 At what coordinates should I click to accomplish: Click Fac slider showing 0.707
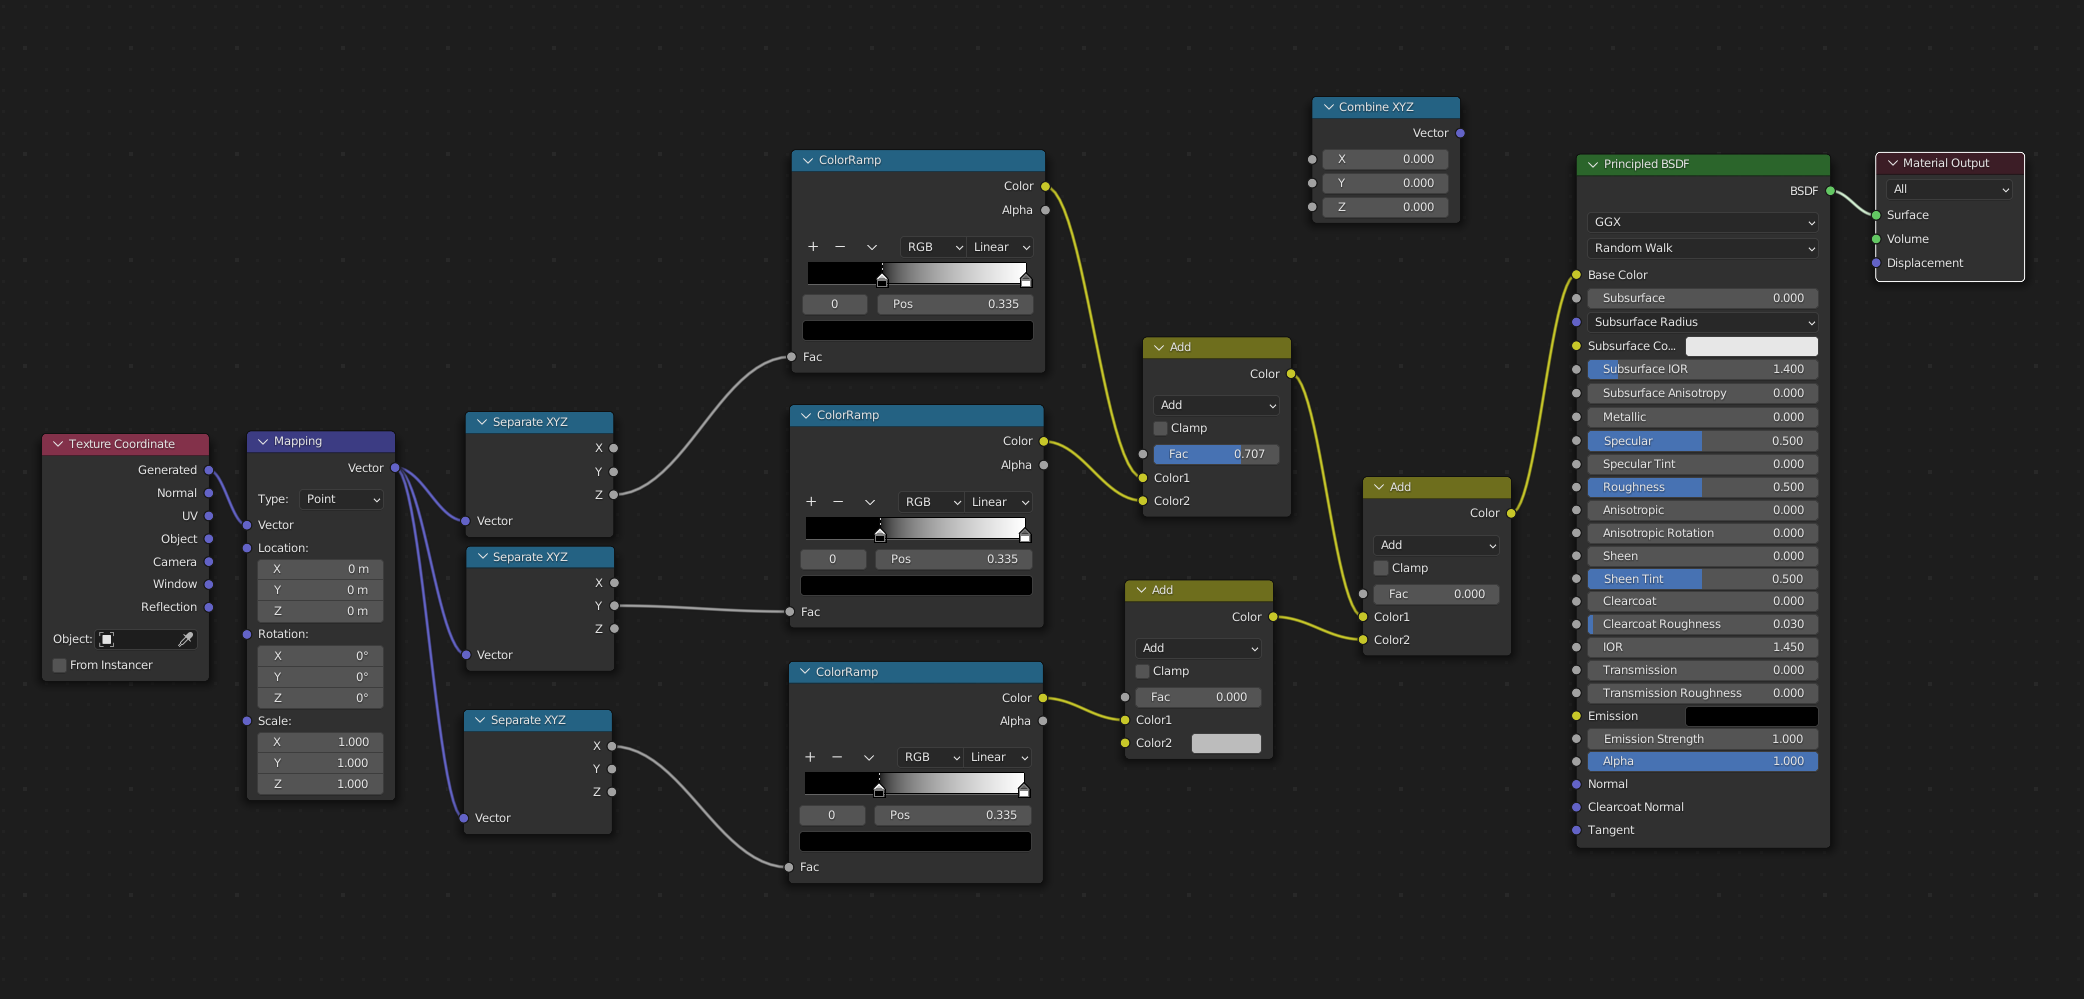pyautogui.click(x=1216, y=454)
